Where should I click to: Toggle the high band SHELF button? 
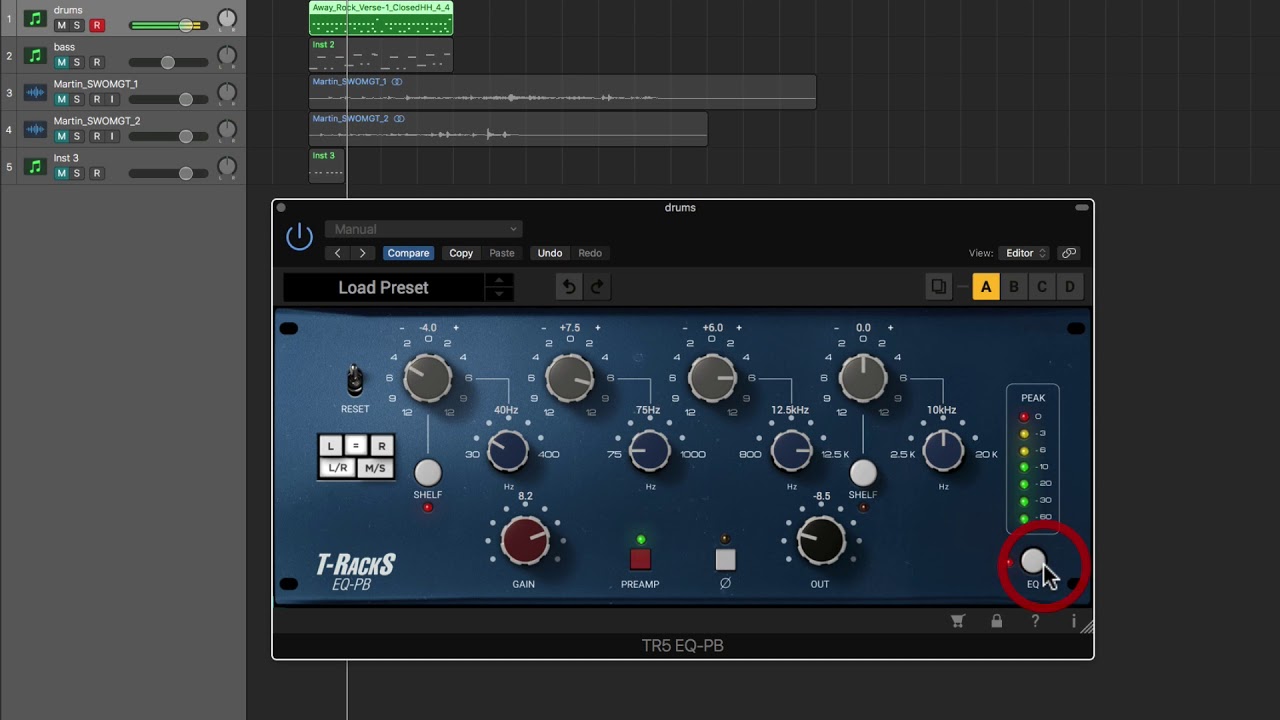pyautogui.click(x=862, y=472)
